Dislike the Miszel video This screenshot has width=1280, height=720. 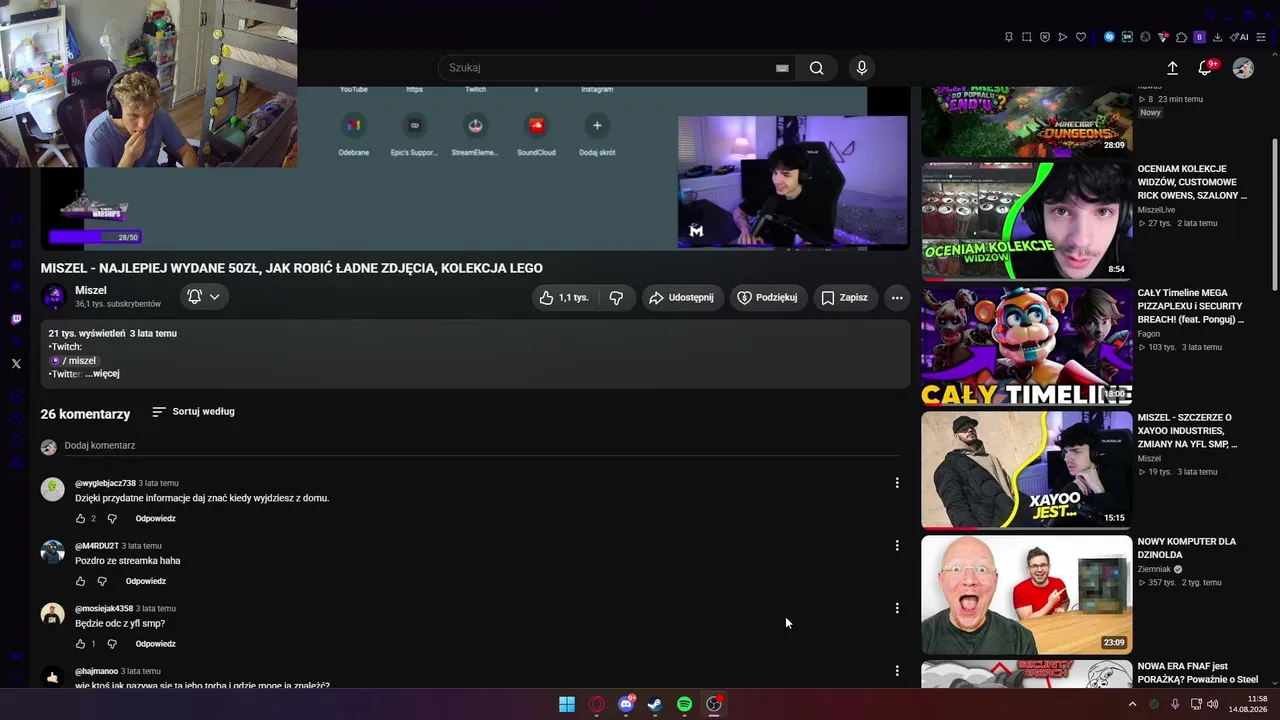pos(617,298)
